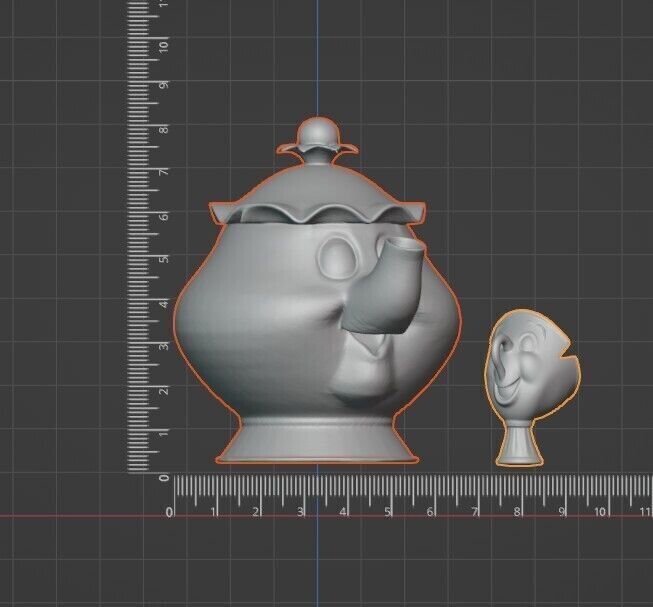This screenshot has width=653, height=607.
Task: Click the teapot's pedestal base
Action: (317, 439)
